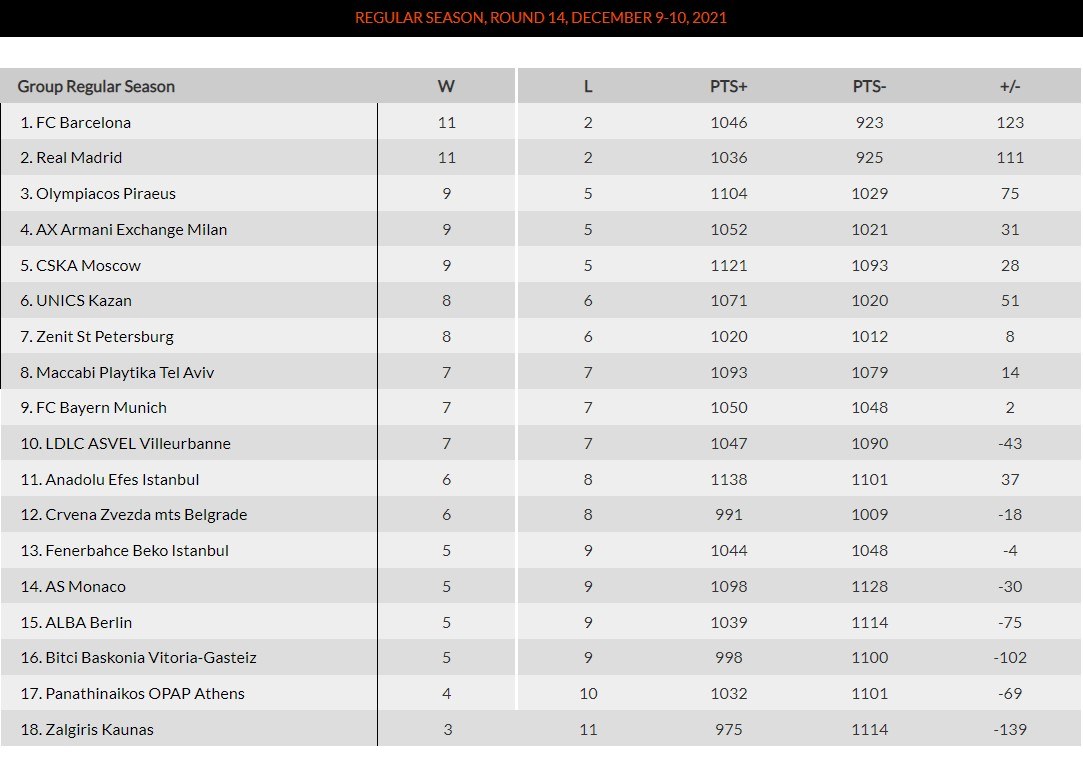Image resolution: width=1083 pixels, height=757 pixels.
Task: Open Anadolu Efes Istanbul team link
Action: click(x=122, y=479)
